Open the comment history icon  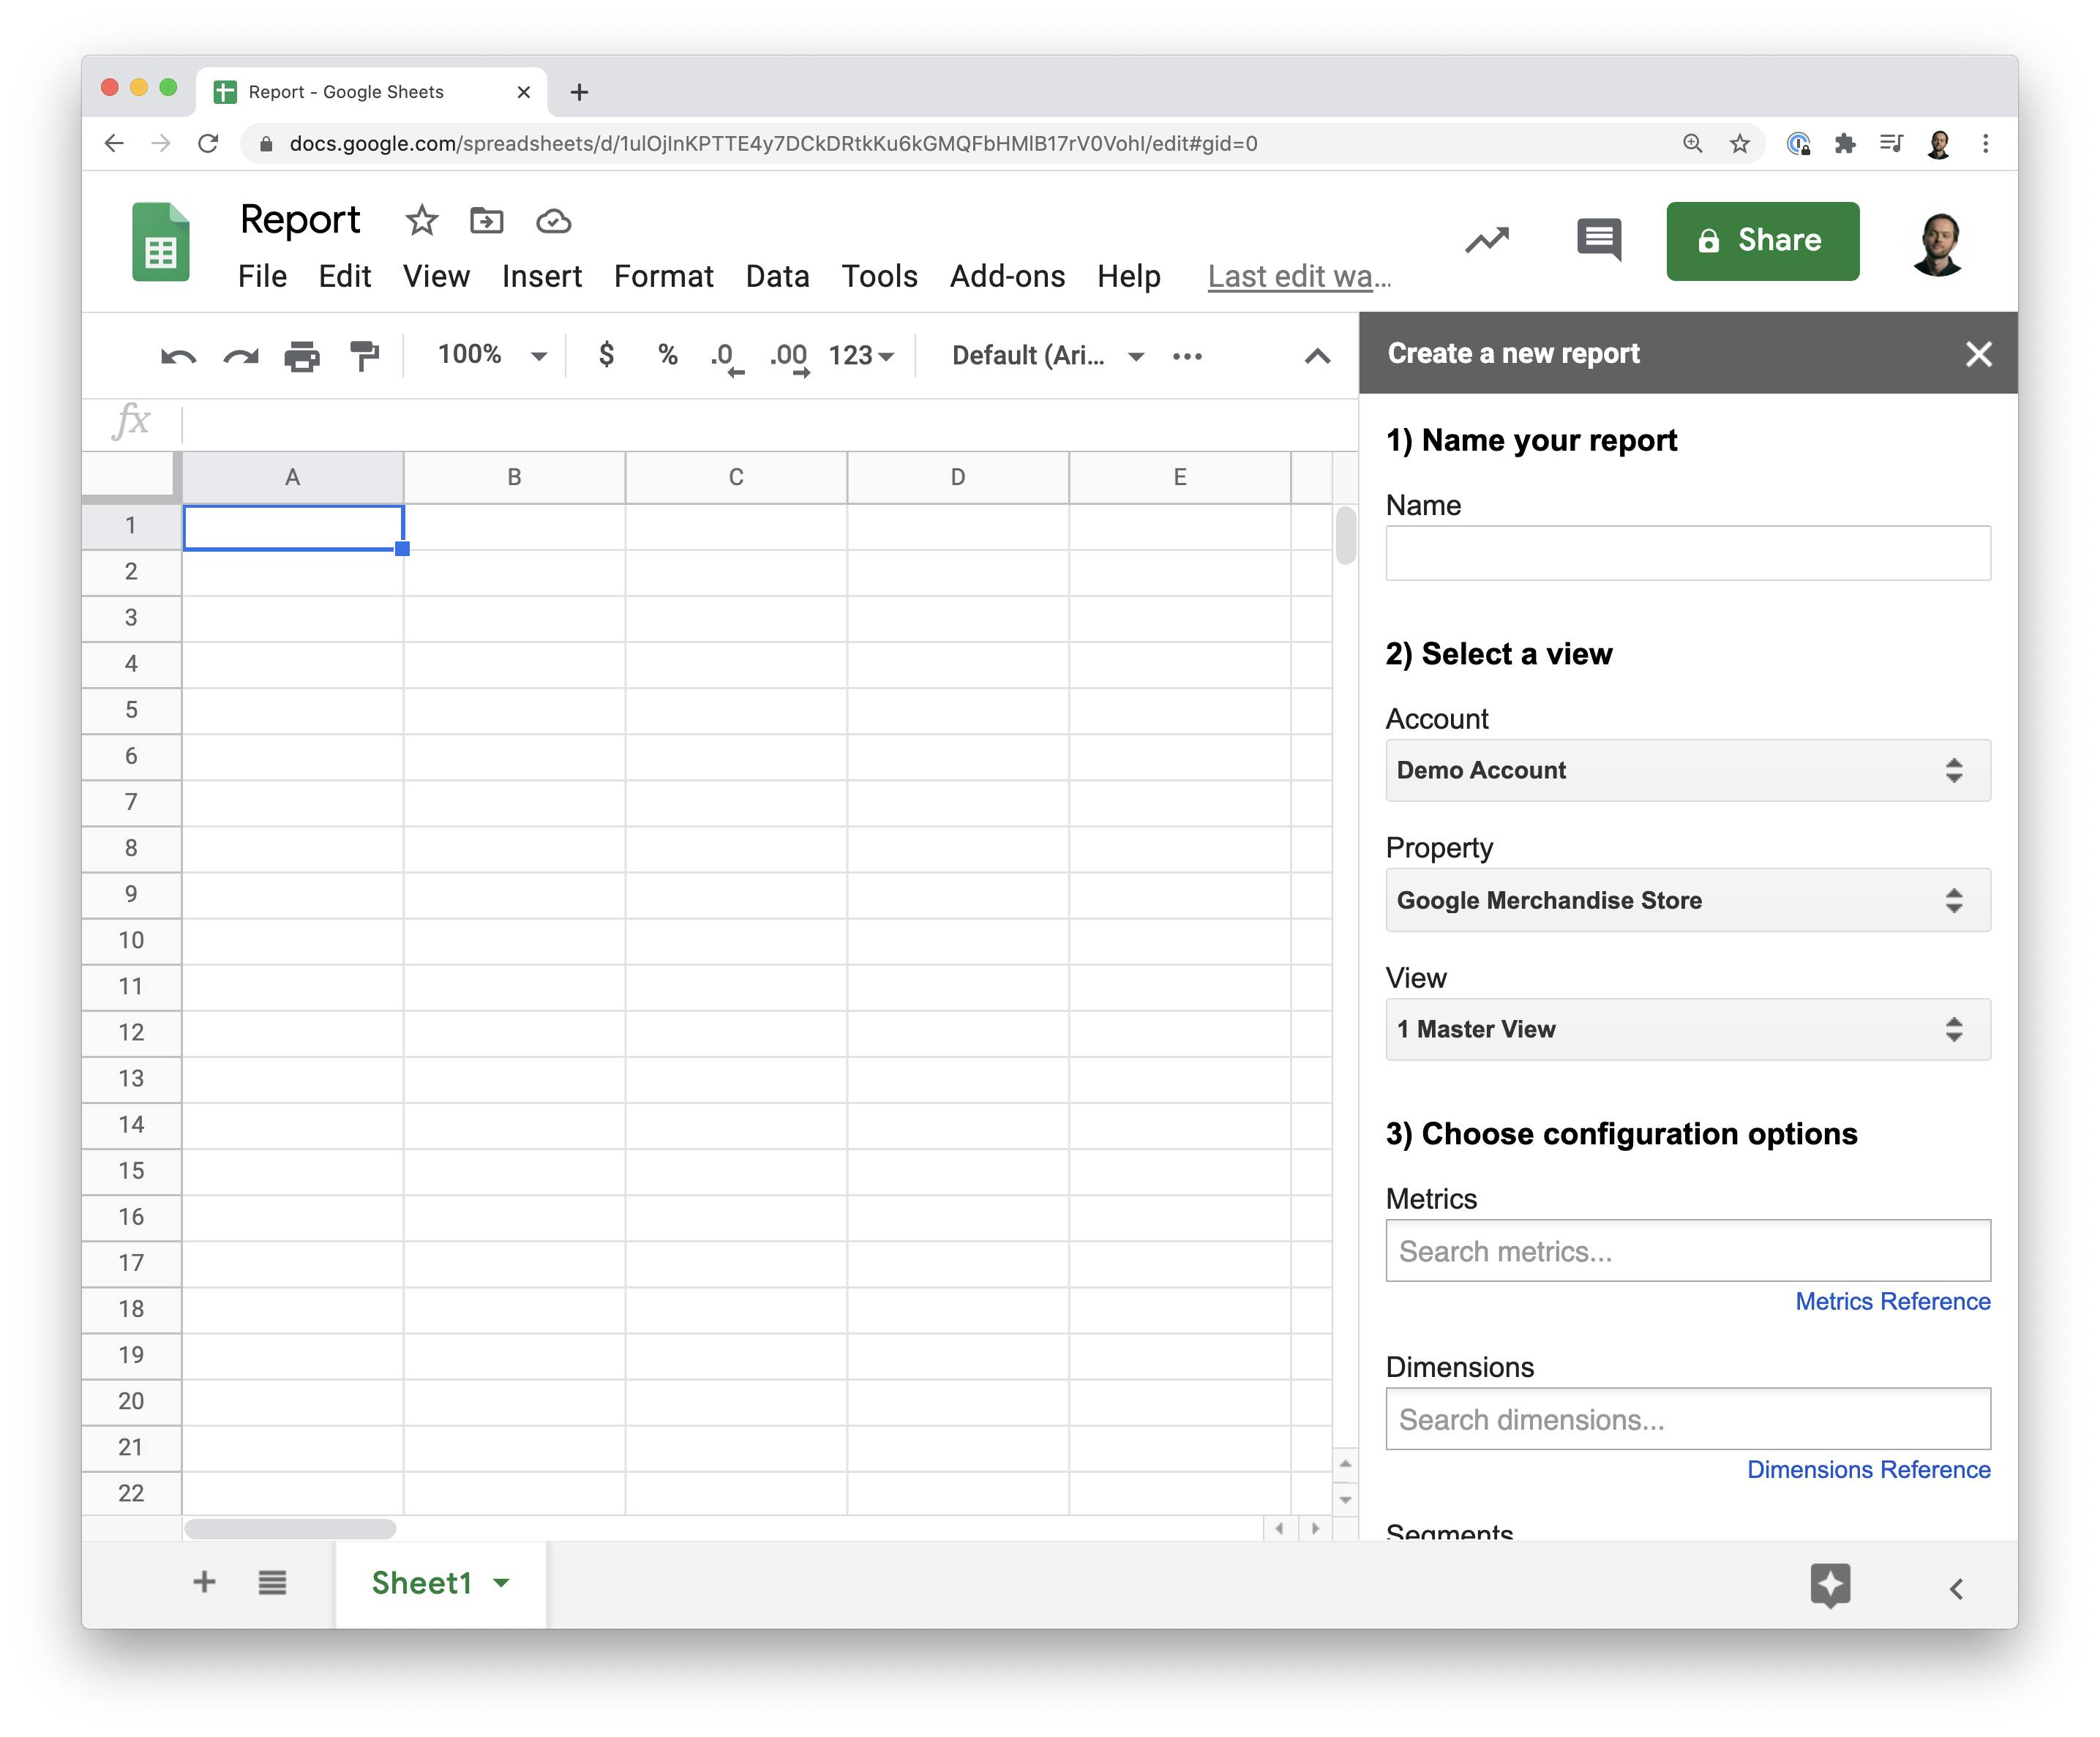pos(1599,240)
